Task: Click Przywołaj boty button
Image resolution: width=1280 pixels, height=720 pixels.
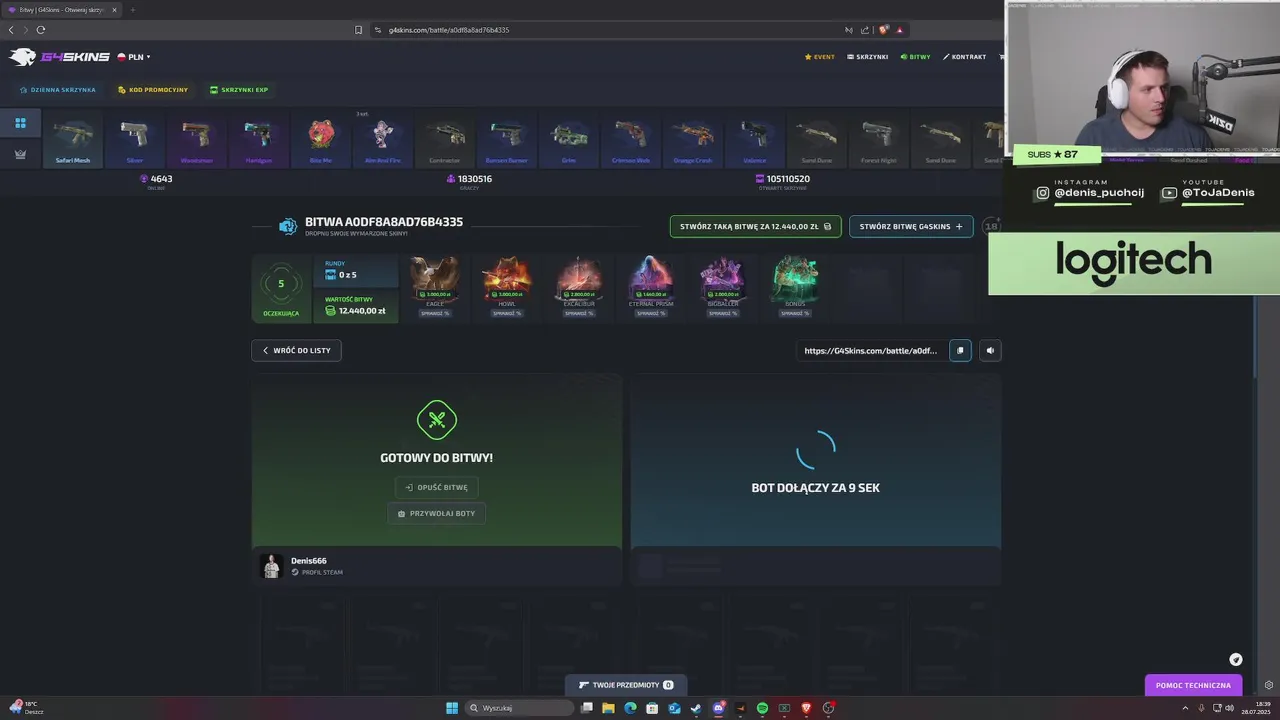Action: 437,513
